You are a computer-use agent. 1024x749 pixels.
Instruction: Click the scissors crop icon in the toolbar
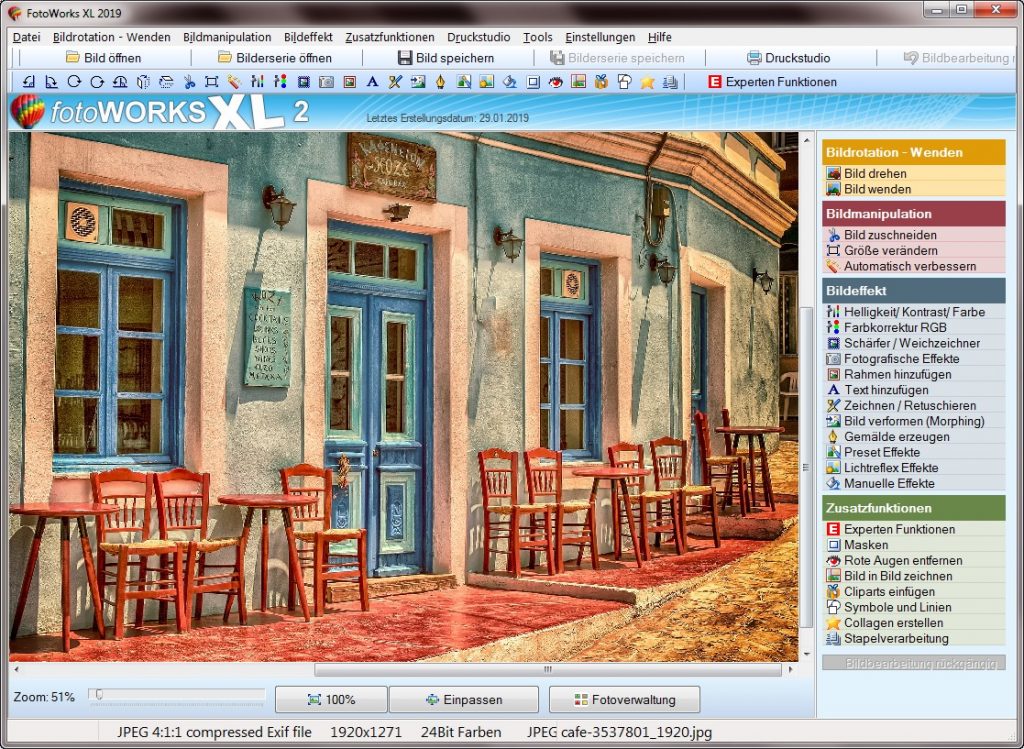(x=188, y=82)
